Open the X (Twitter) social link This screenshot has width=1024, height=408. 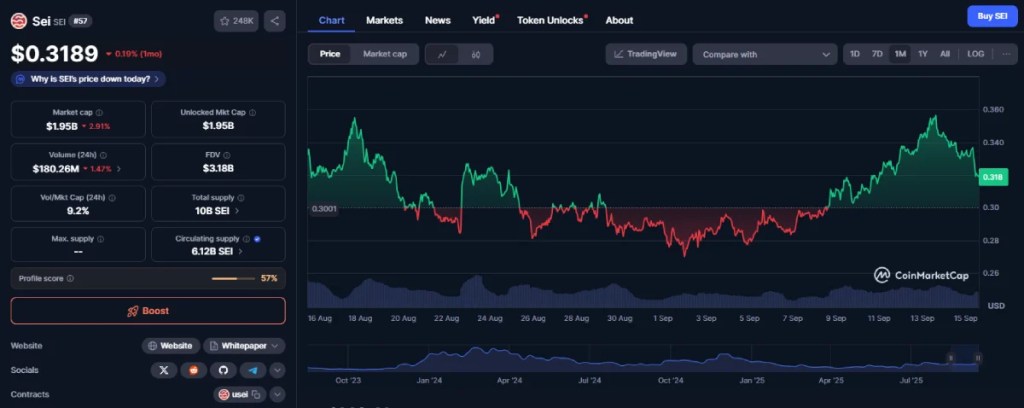pos(164,370)
